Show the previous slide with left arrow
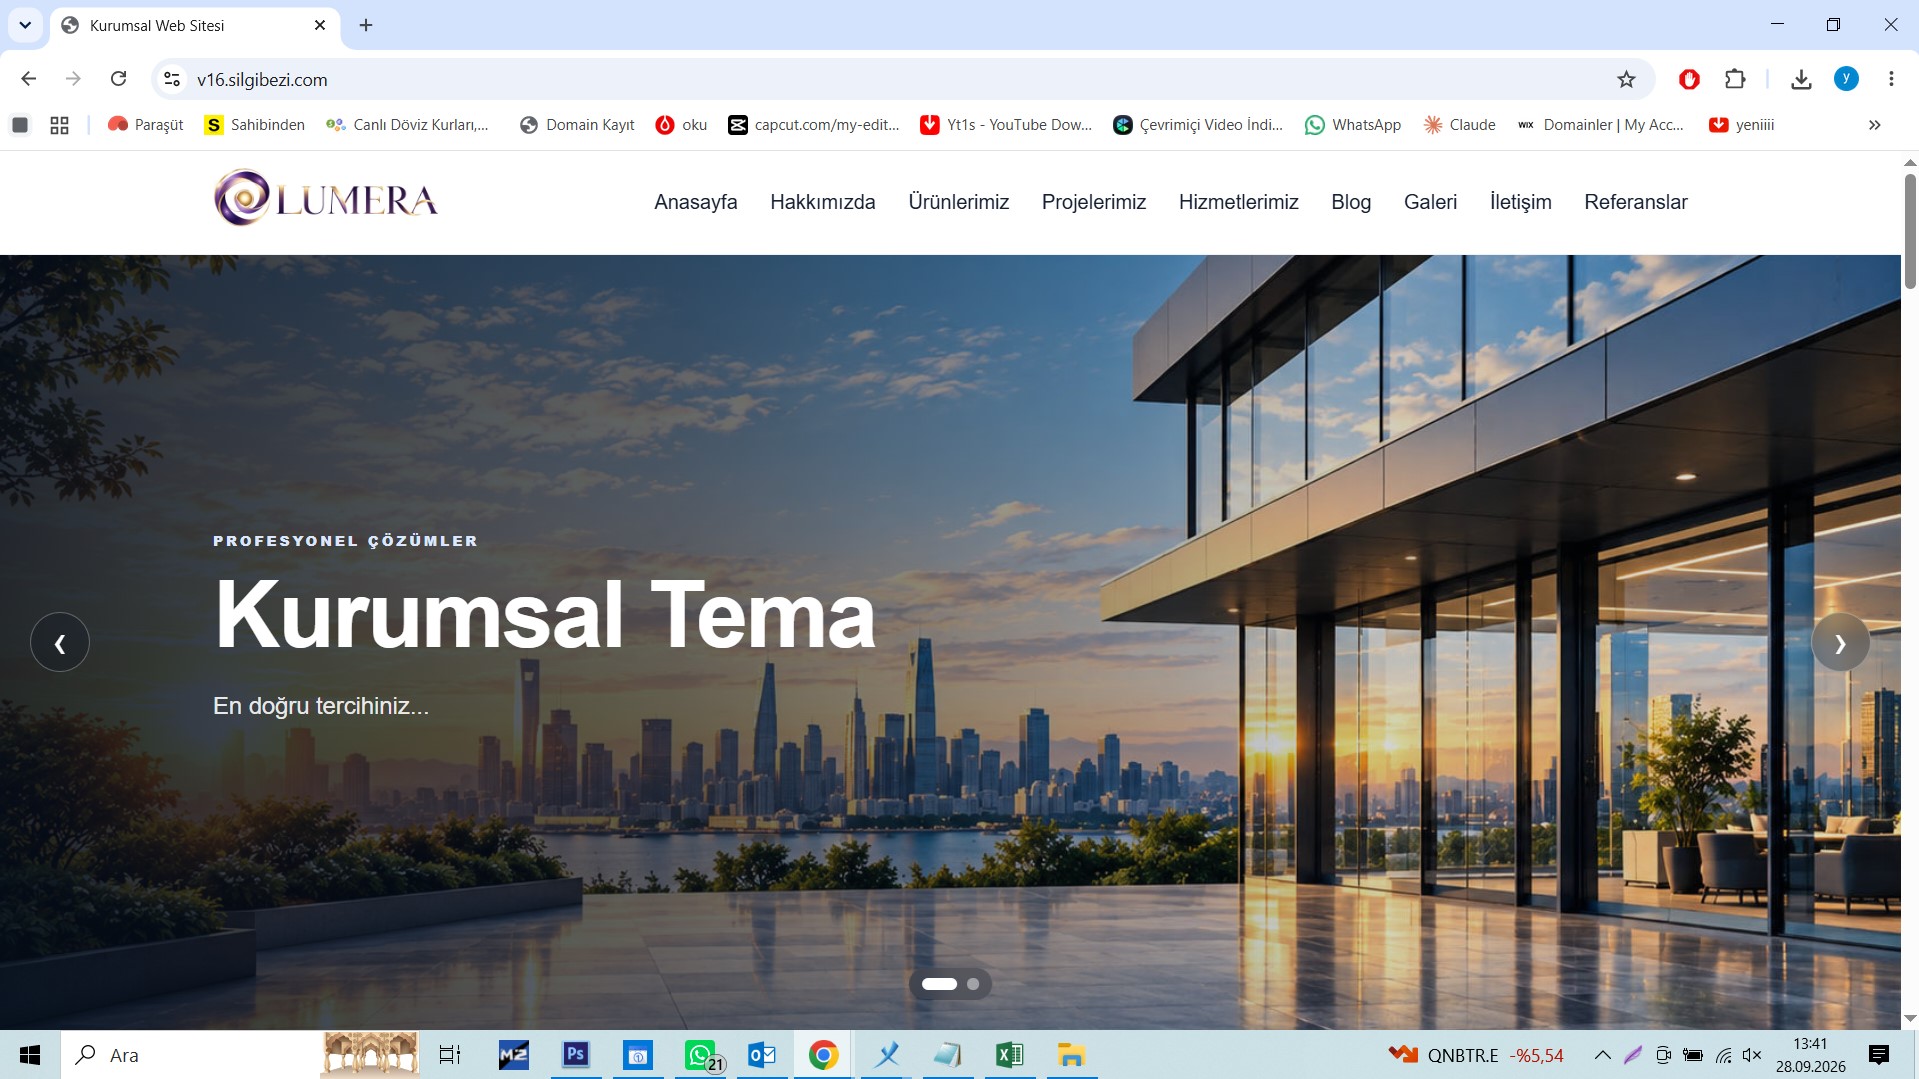 (60, 642)
